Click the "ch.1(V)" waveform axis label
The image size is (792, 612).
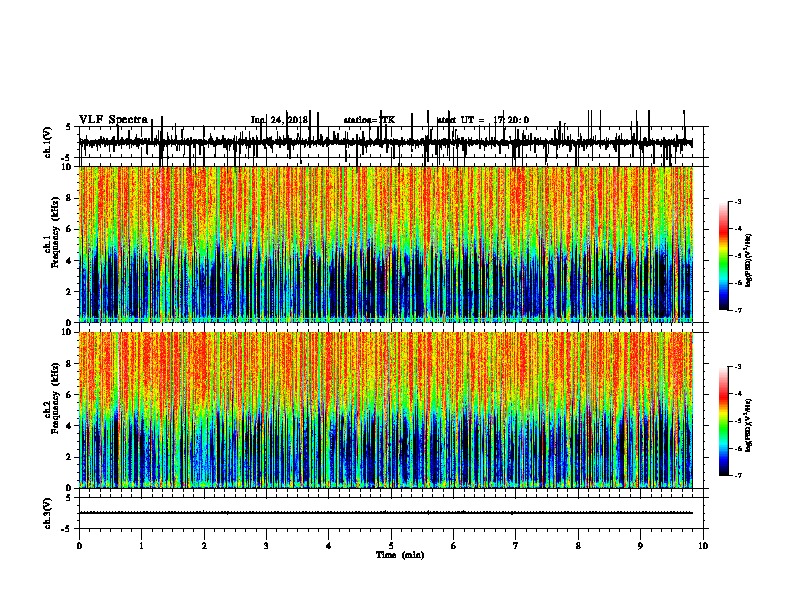pyautogui.click(x=47, y=142)
